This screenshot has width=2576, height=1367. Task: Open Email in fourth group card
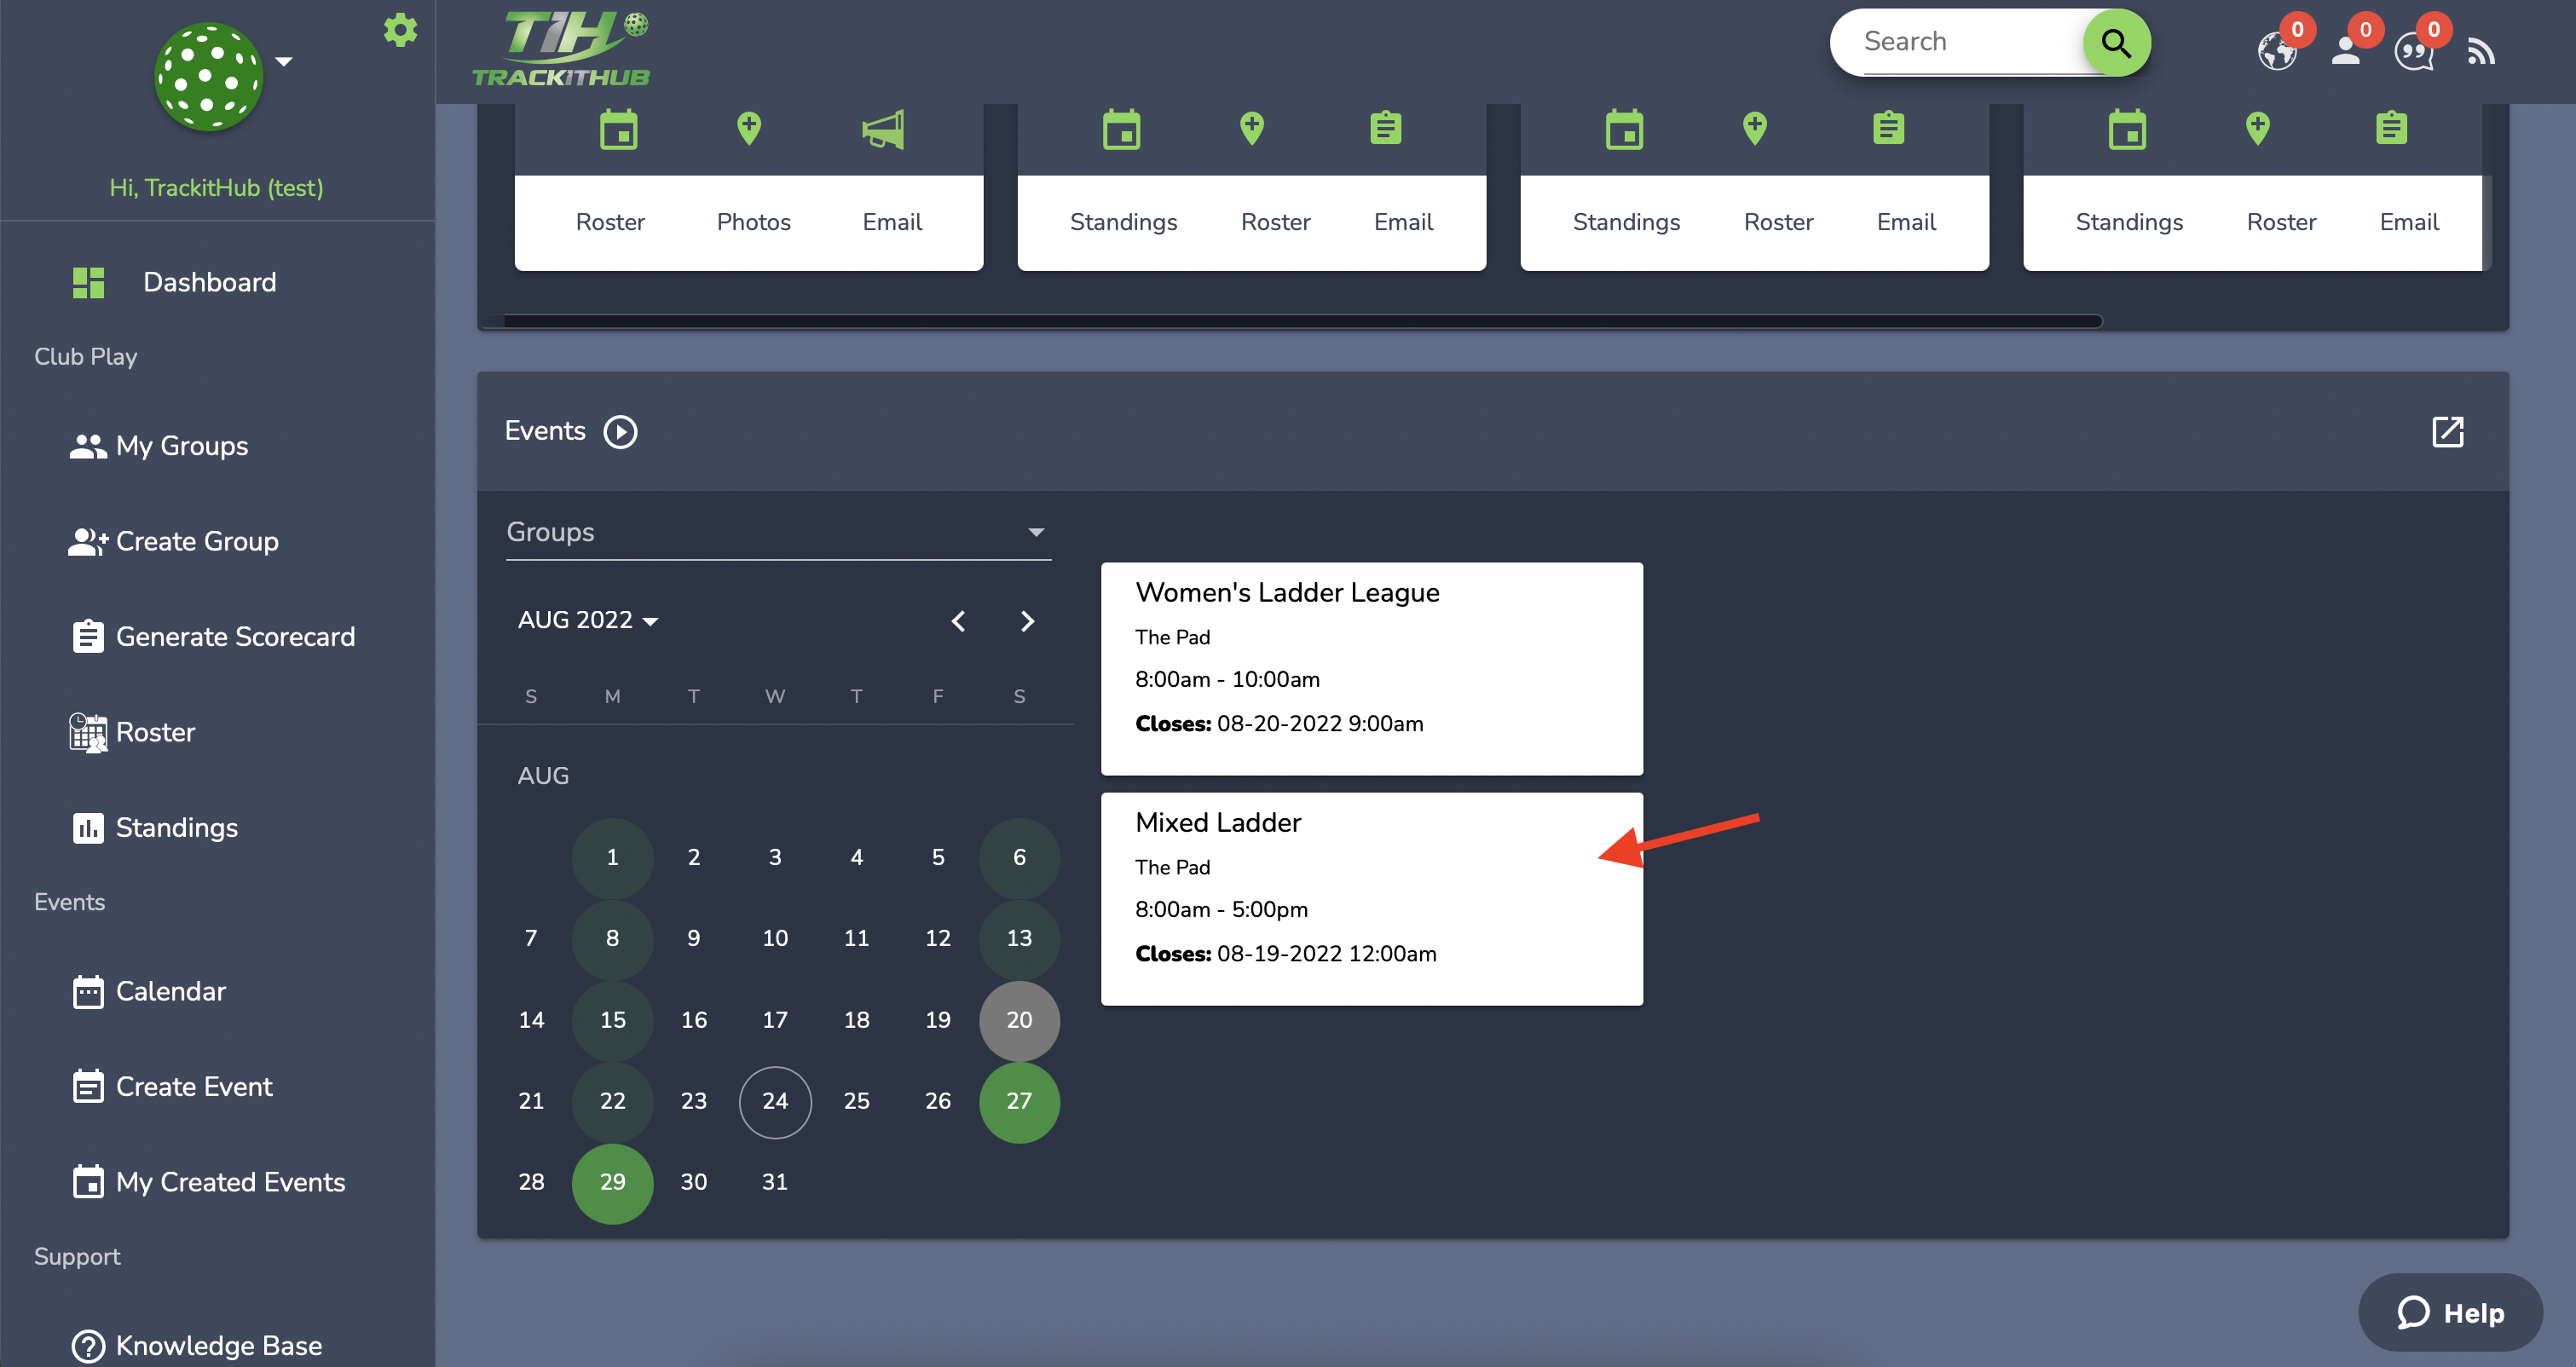(2410, 222)
